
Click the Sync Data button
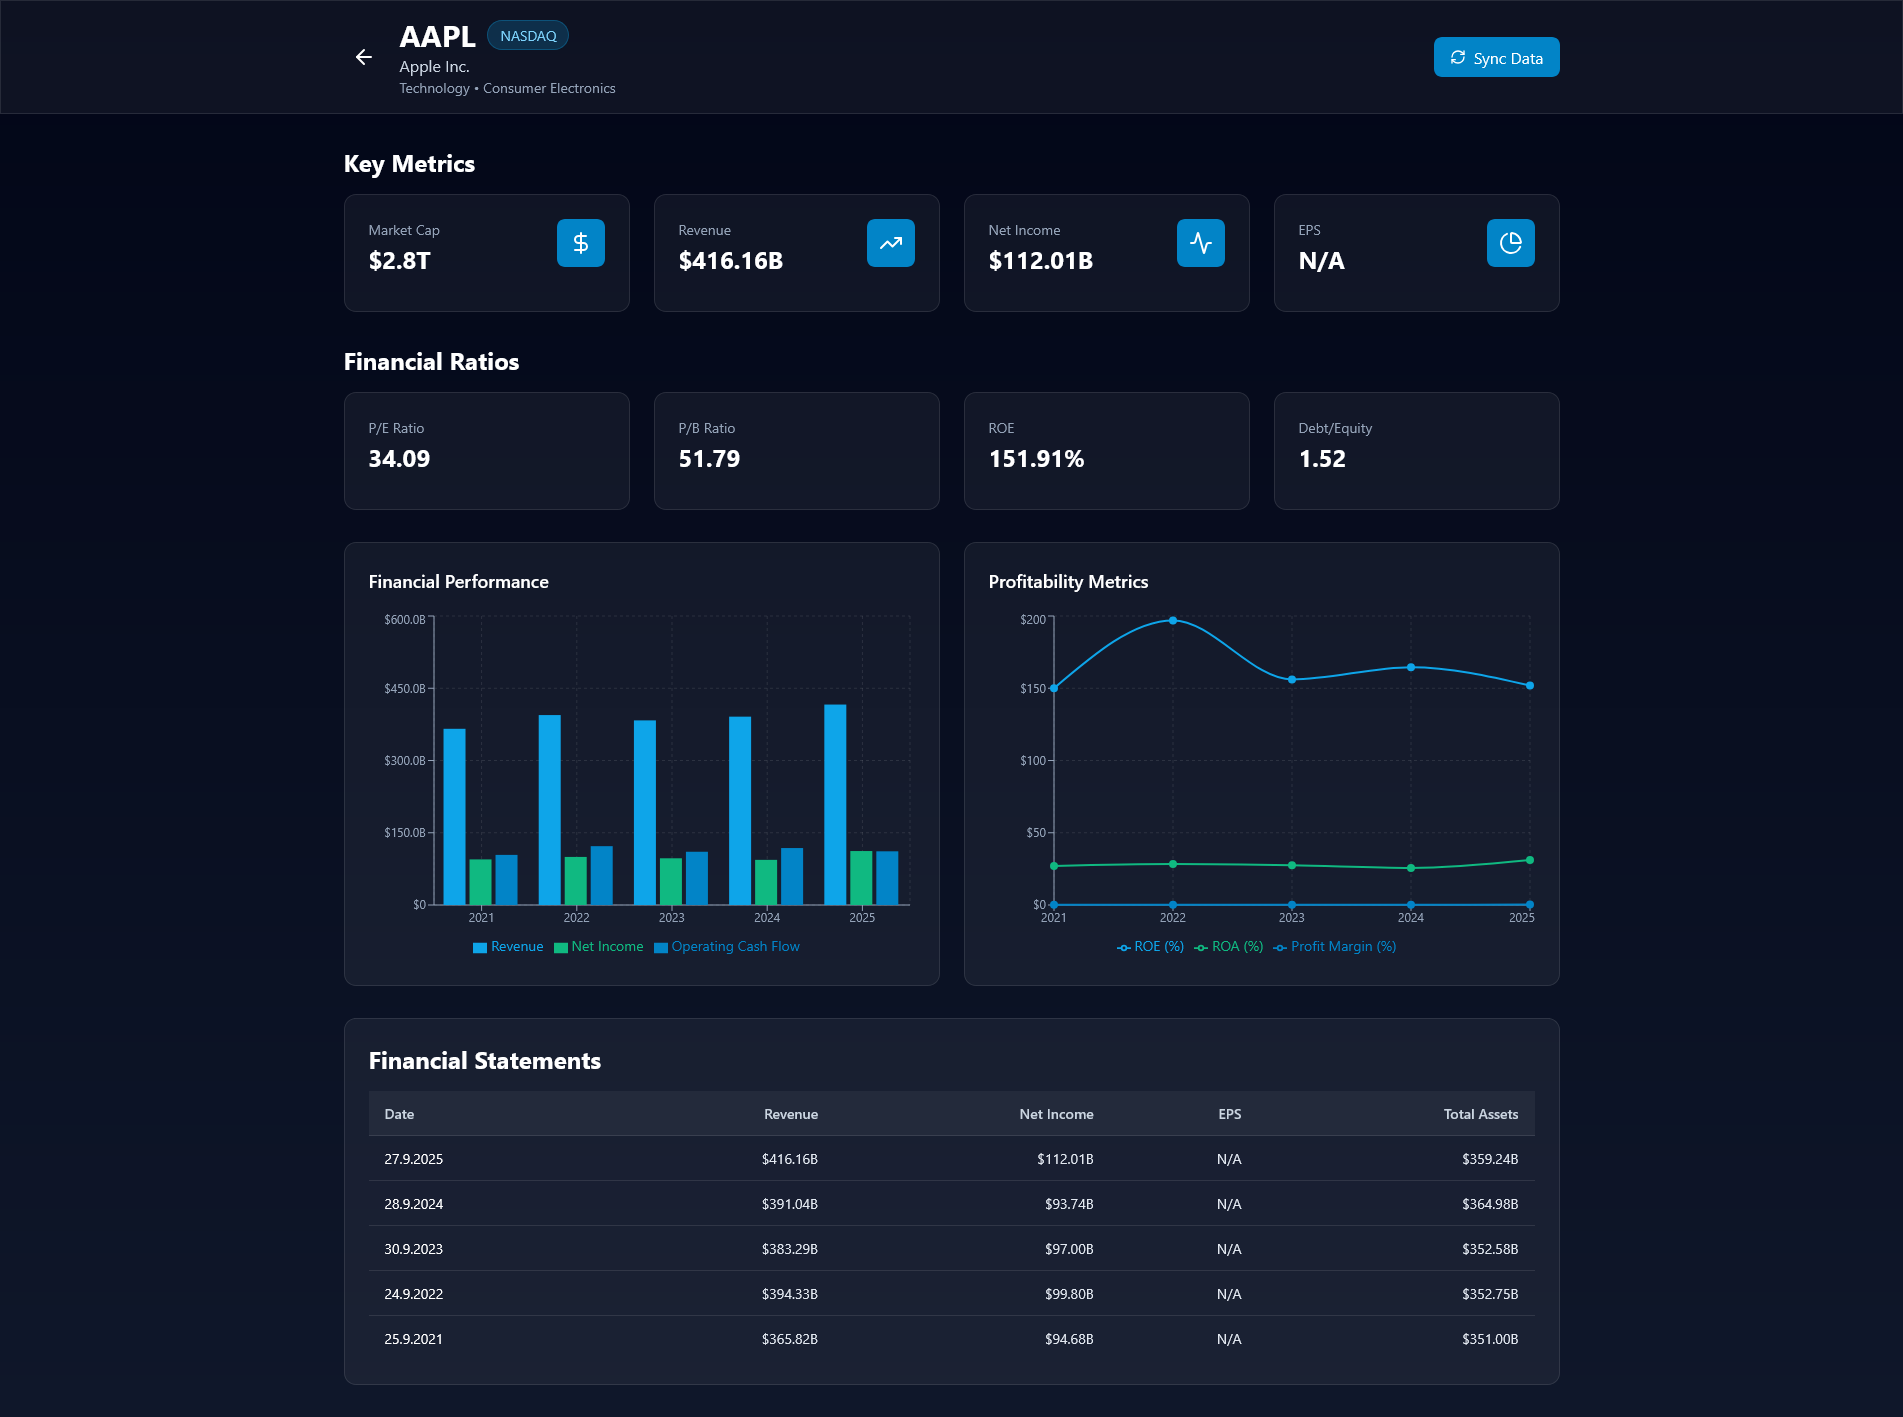(1496, 58)
